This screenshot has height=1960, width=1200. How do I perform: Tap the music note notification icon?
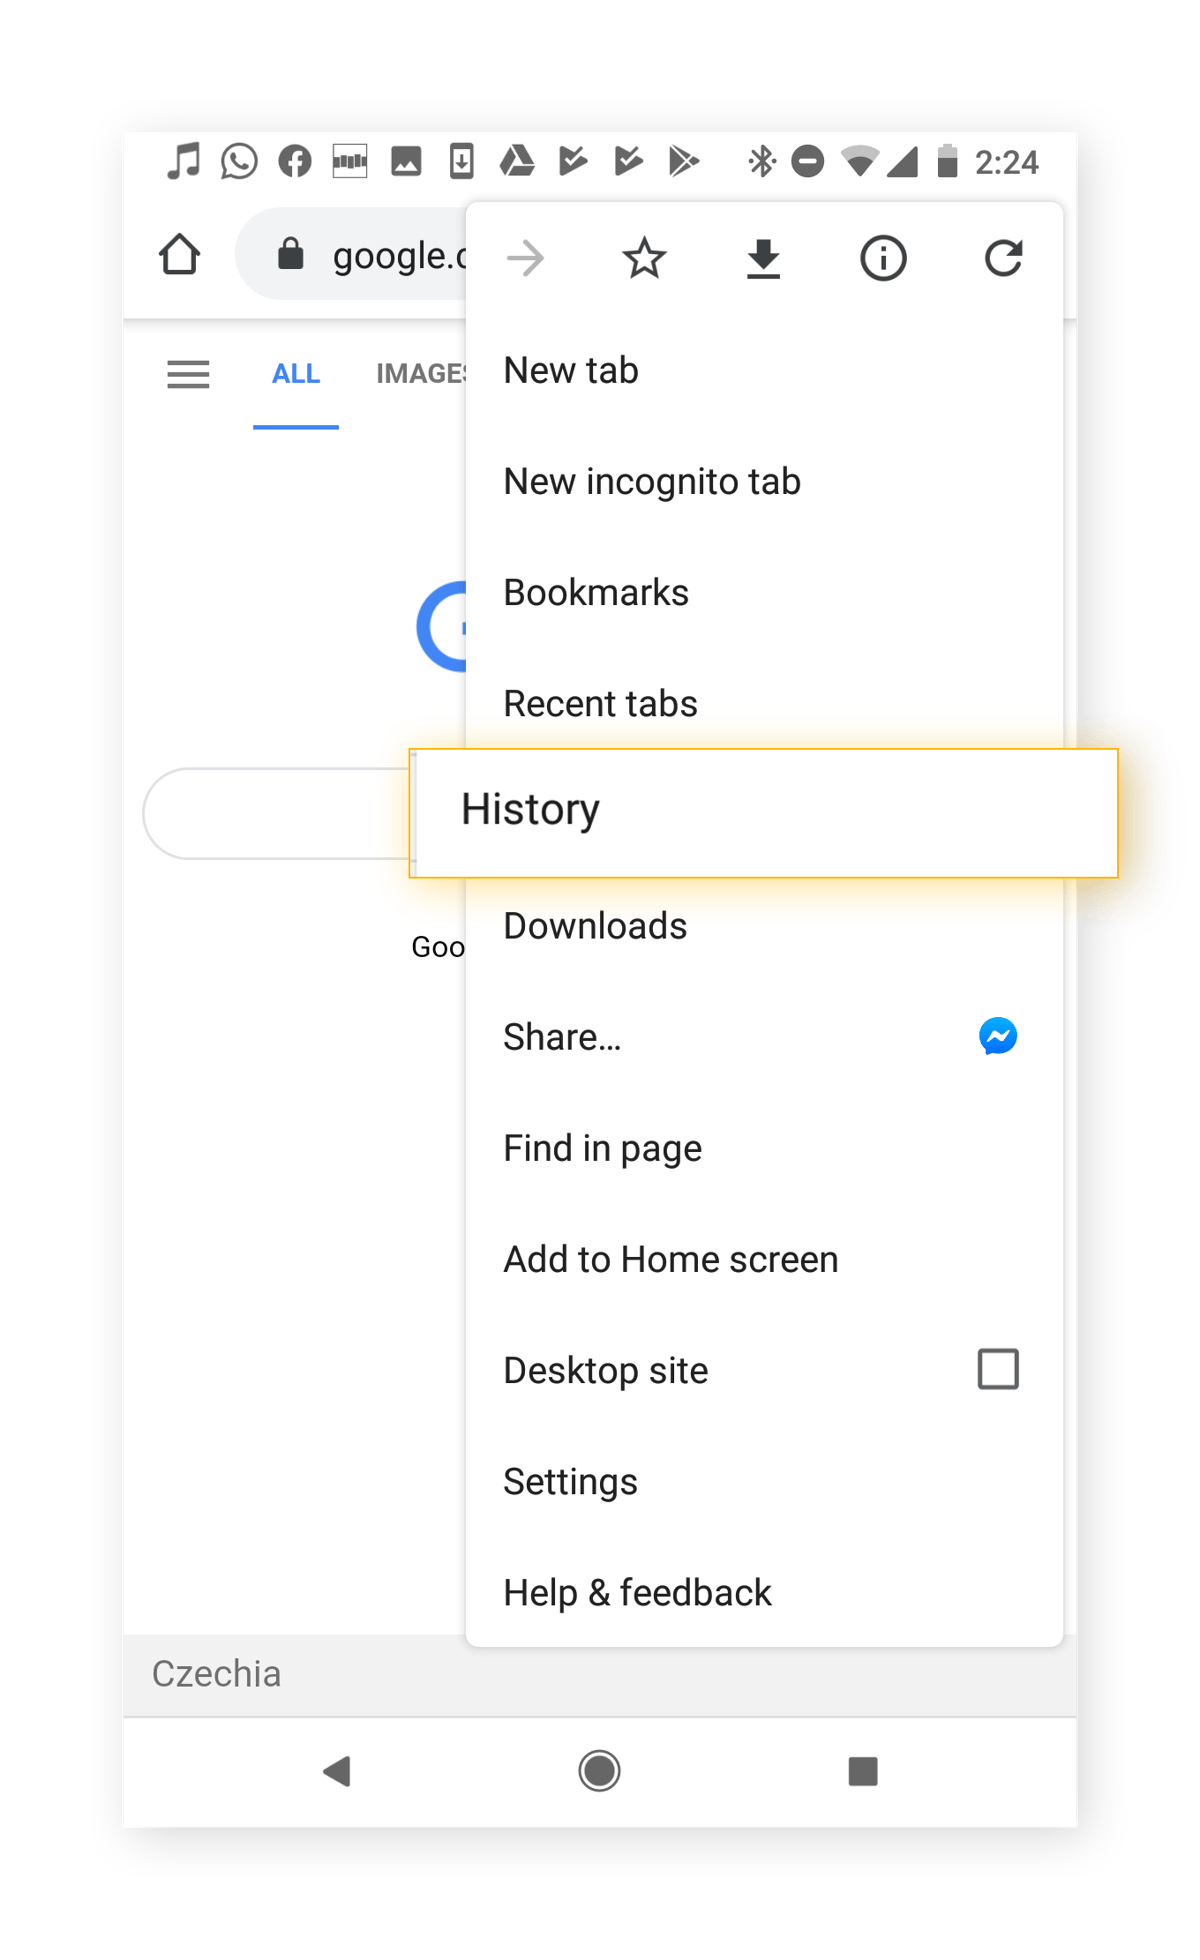(183, 161)
